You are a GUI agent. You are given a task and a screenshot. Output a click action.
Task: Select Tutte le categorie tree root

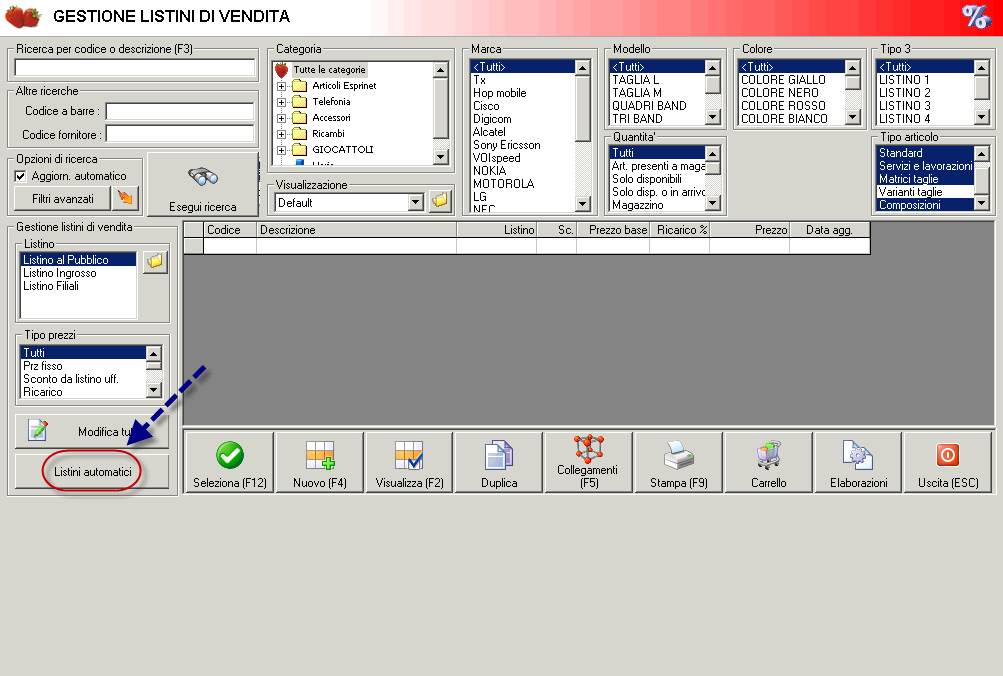(x=329, y=70)
